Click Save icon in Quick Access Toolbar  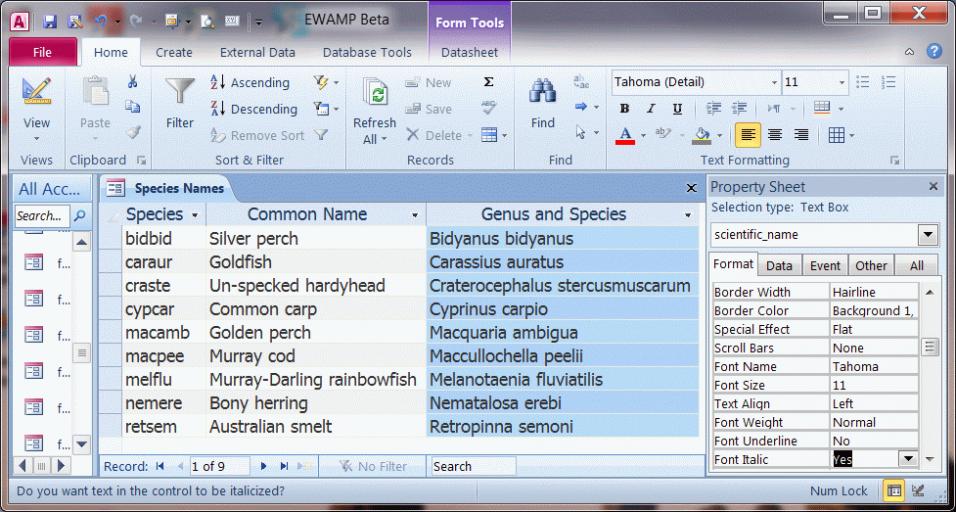coord(50,21)
